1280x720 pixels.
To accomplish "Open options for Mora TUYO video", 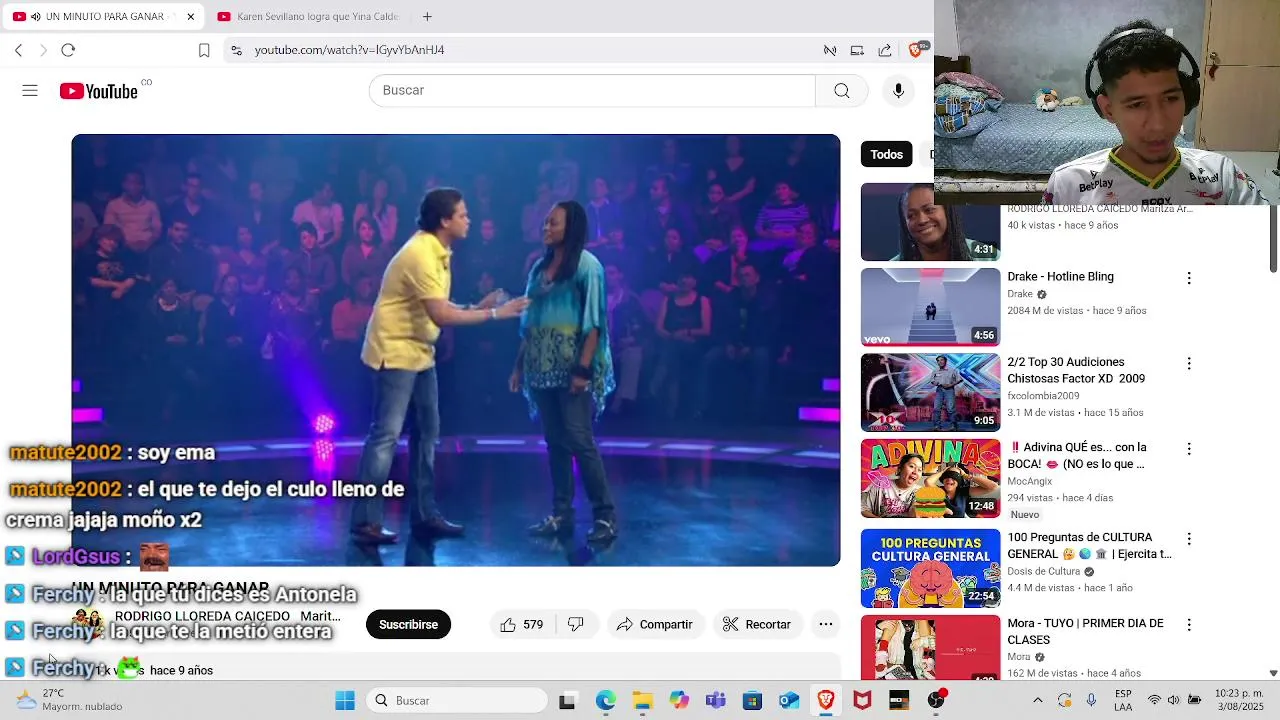I will (1189, 625).
